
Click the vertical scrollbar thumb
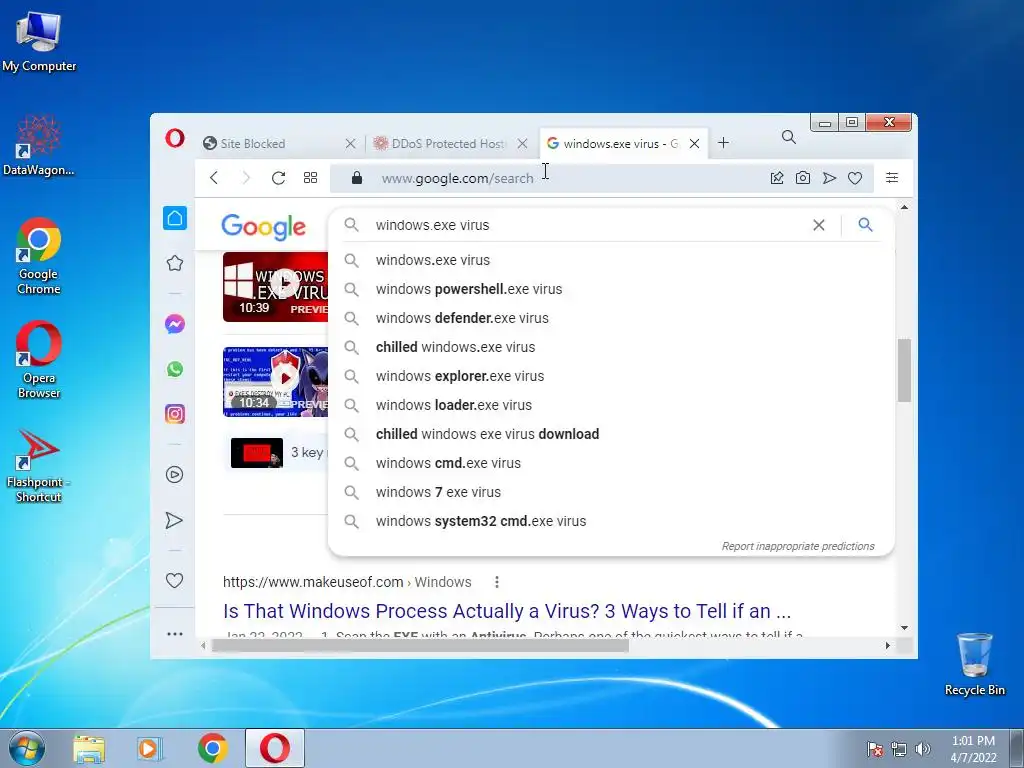pyautogui.click(x=904, y=370)
